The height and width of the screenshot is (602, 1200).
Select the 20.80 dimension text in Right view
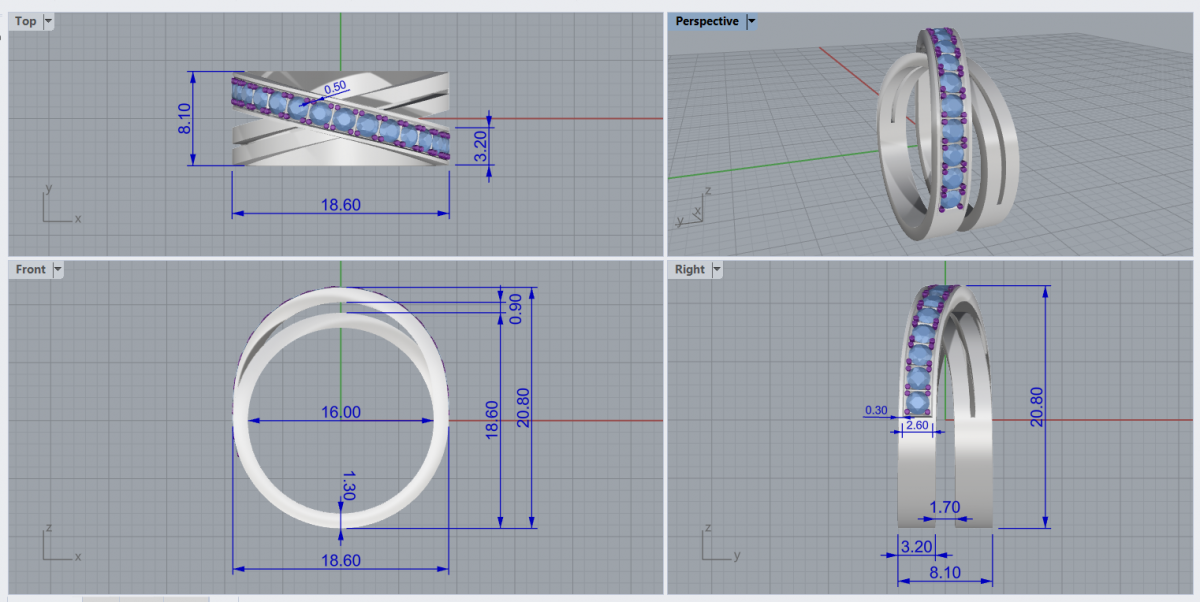click(x=1036, y=407)
